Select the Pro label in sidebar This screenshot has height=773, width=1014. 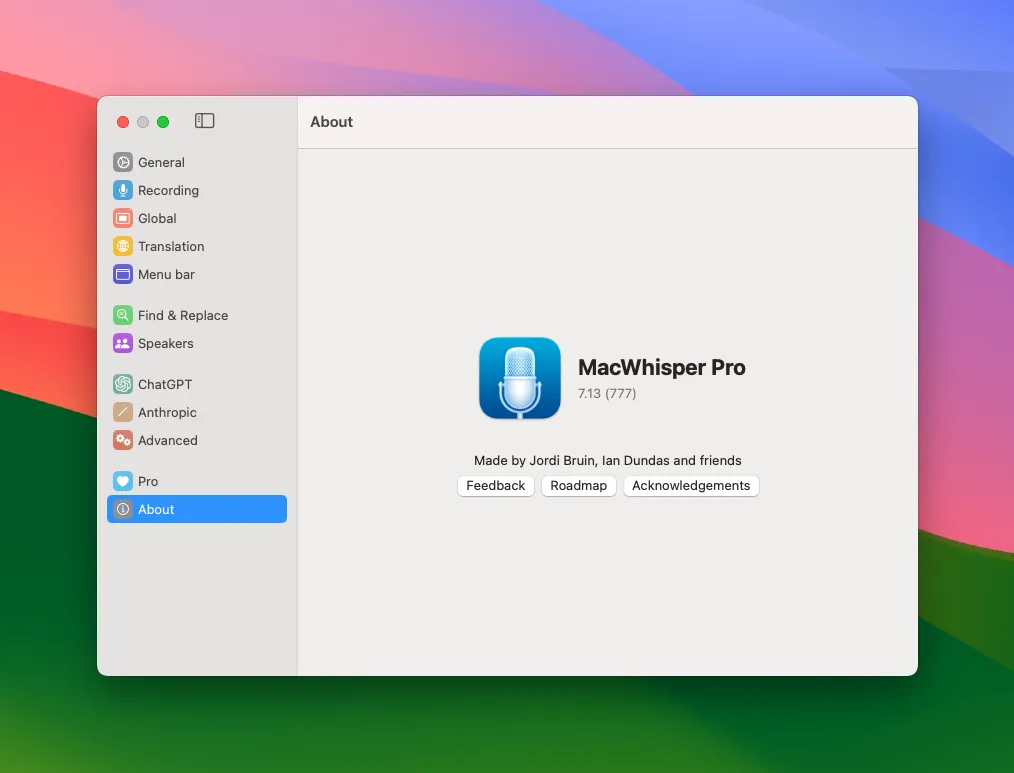click(x=147, y=481)
